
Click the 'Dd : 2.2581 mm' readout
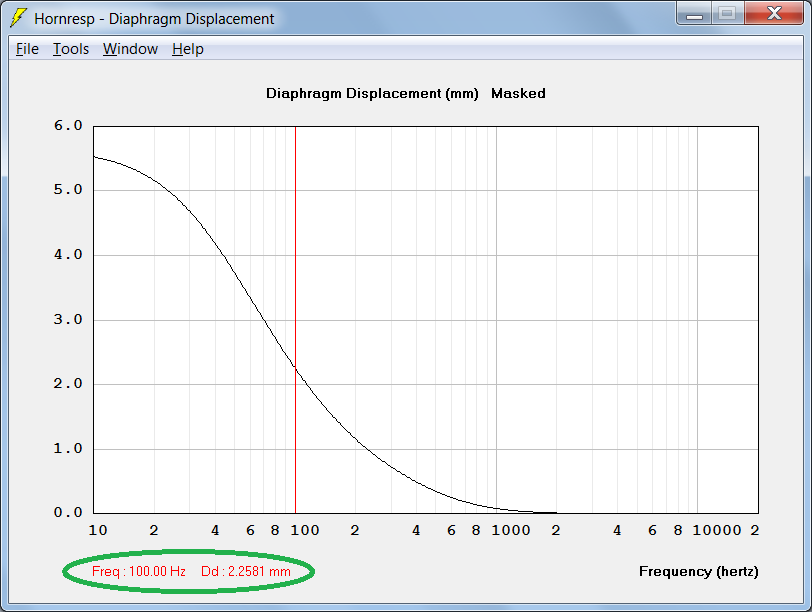[x=245, y=572]
